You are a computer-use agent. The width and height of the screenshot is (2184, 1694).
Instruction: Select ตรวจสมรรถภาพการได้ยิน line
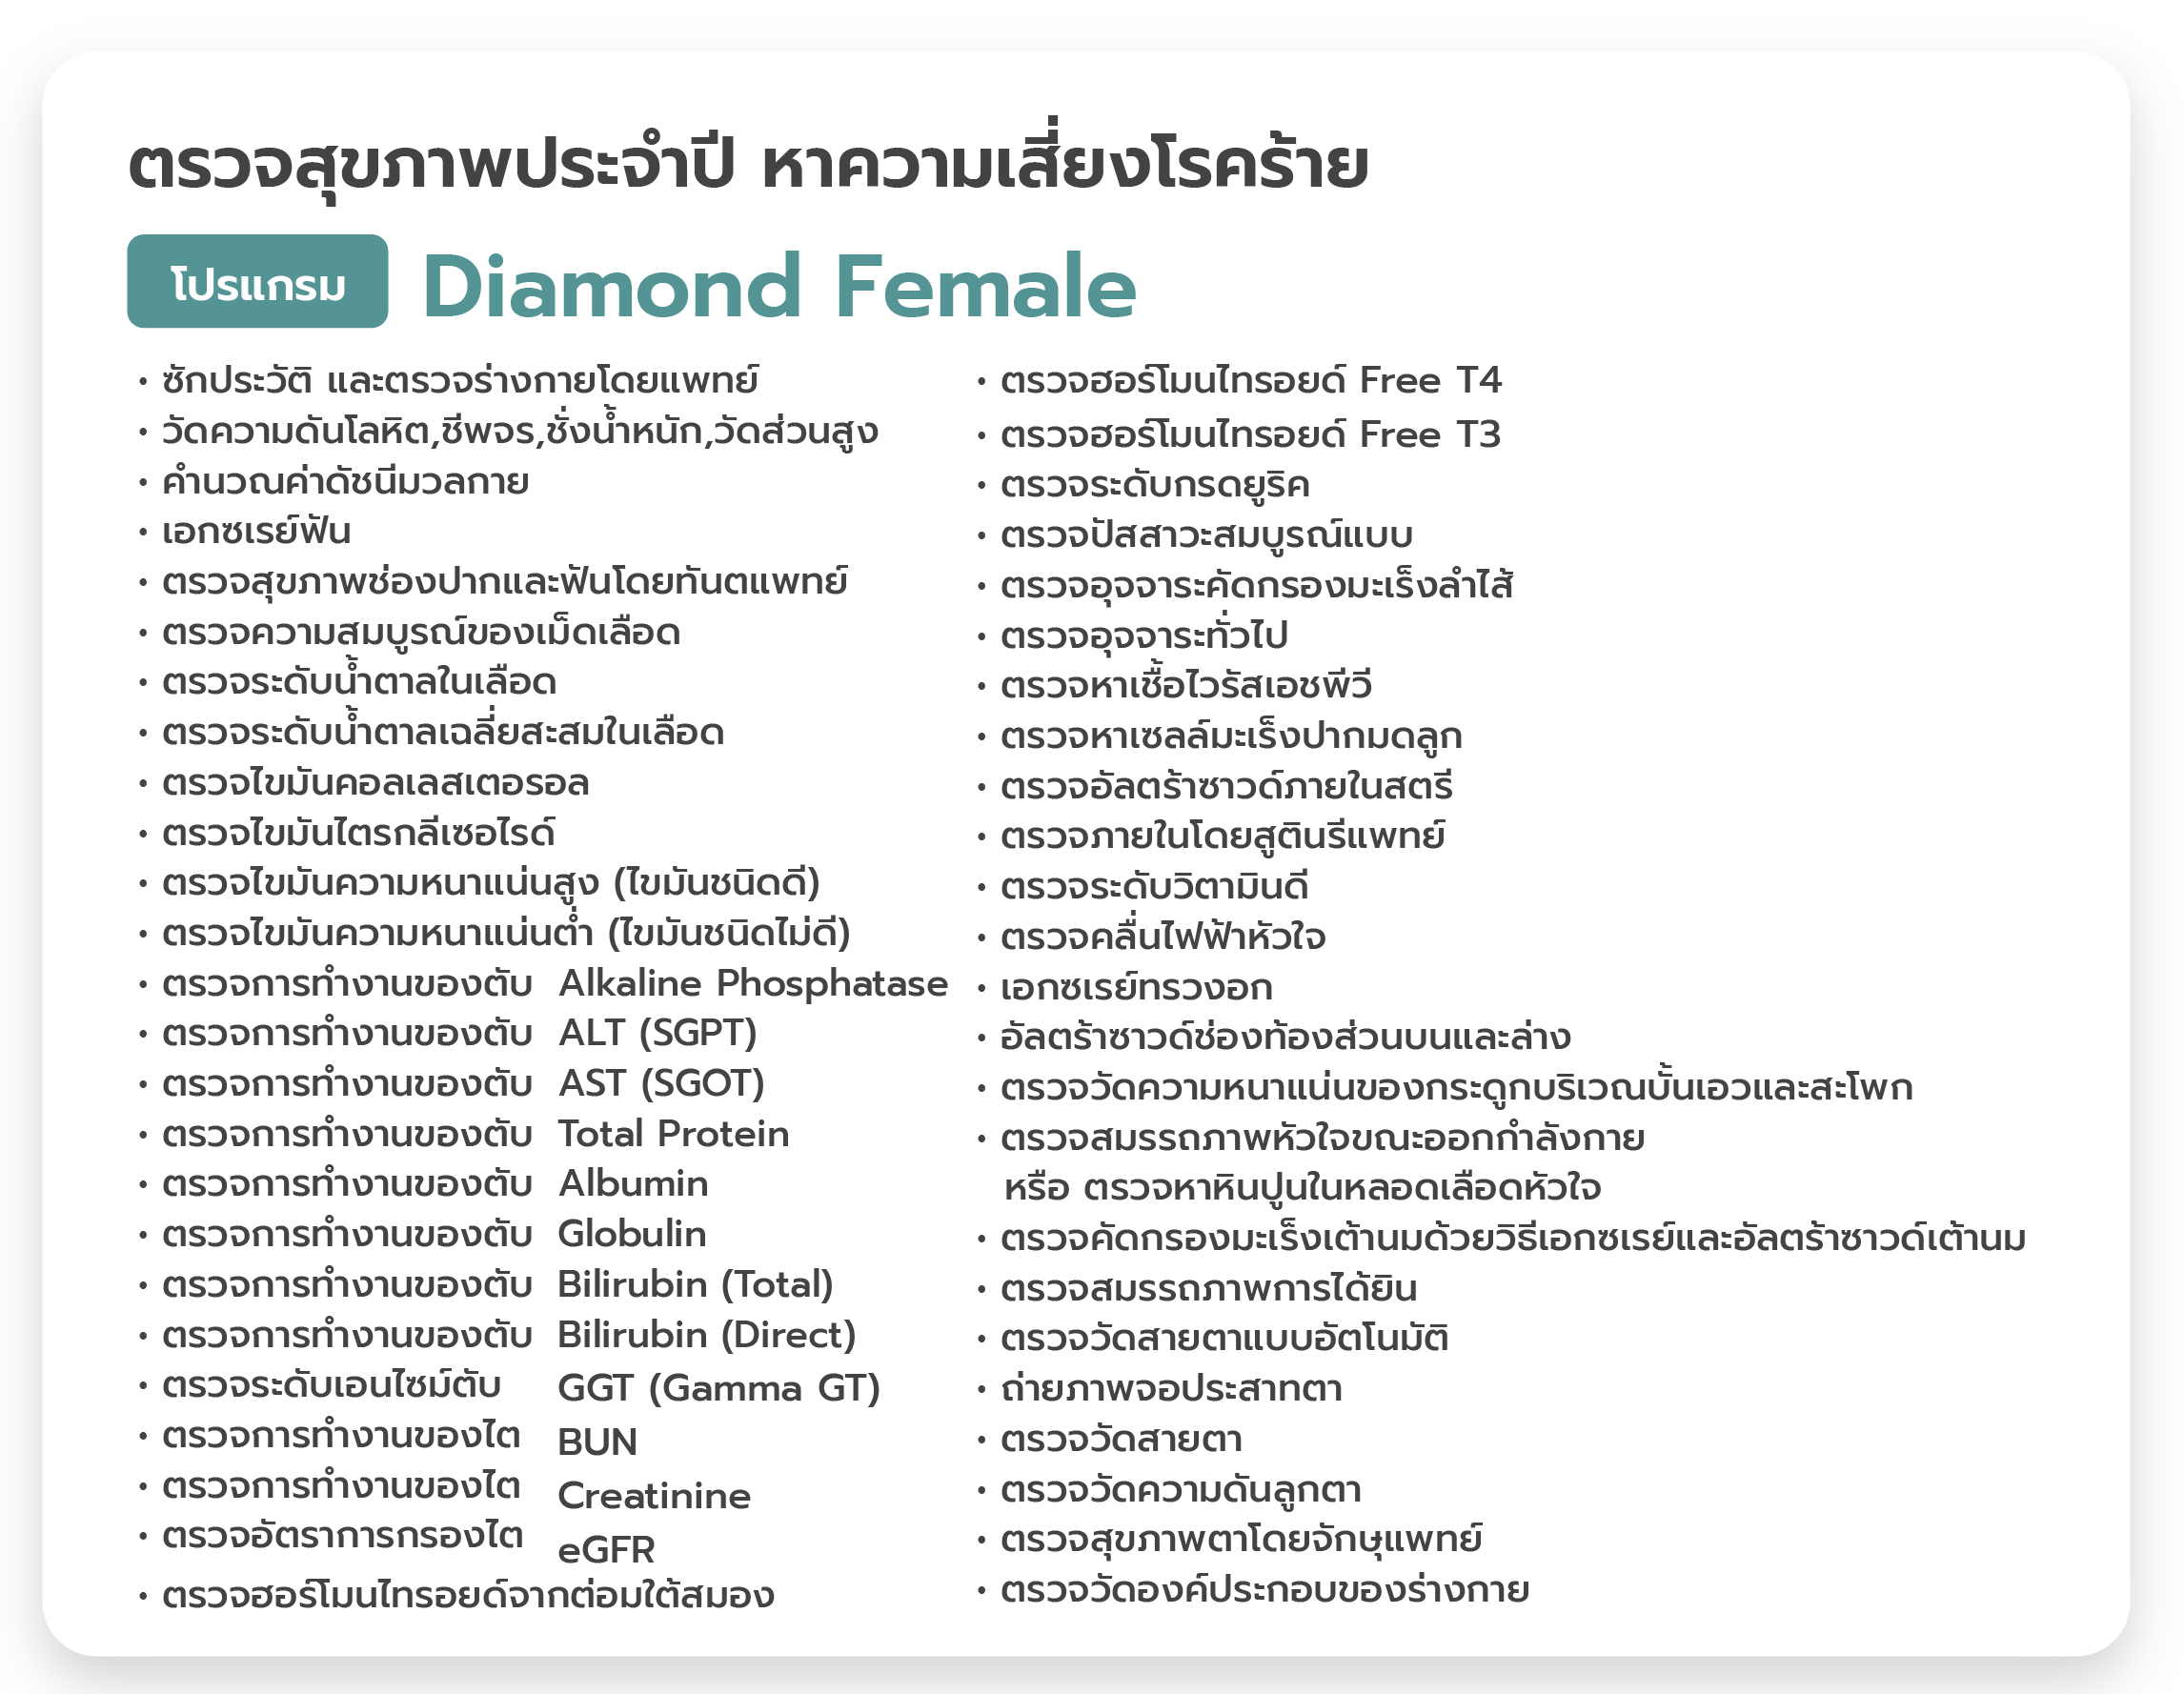[x=1208, y=1288]
